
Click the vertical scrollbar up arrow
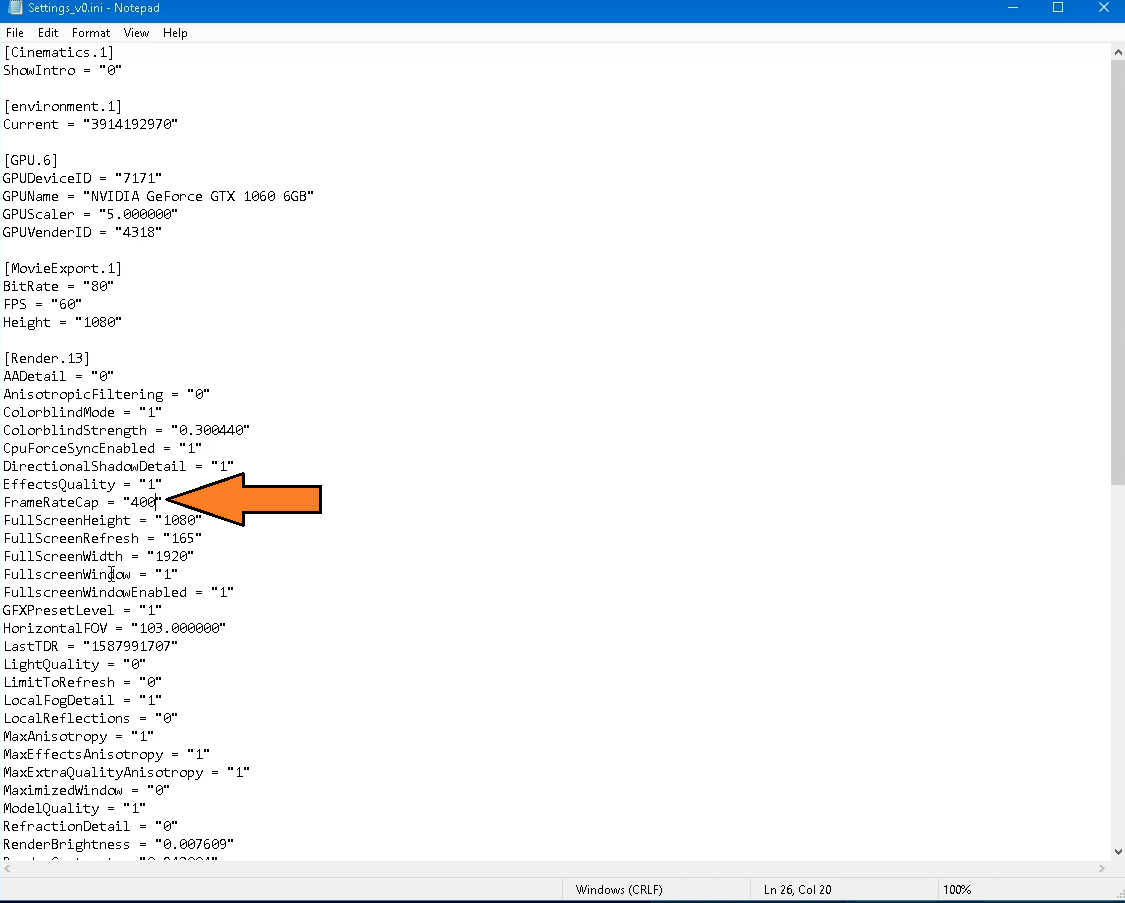coord(1117,51)
